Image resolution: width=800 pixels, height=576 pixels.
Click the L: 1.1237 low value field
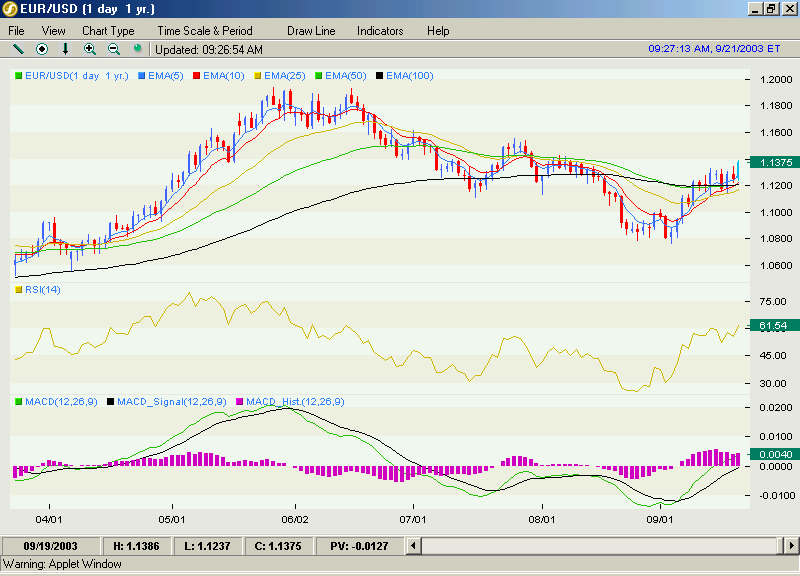(208, 546)
